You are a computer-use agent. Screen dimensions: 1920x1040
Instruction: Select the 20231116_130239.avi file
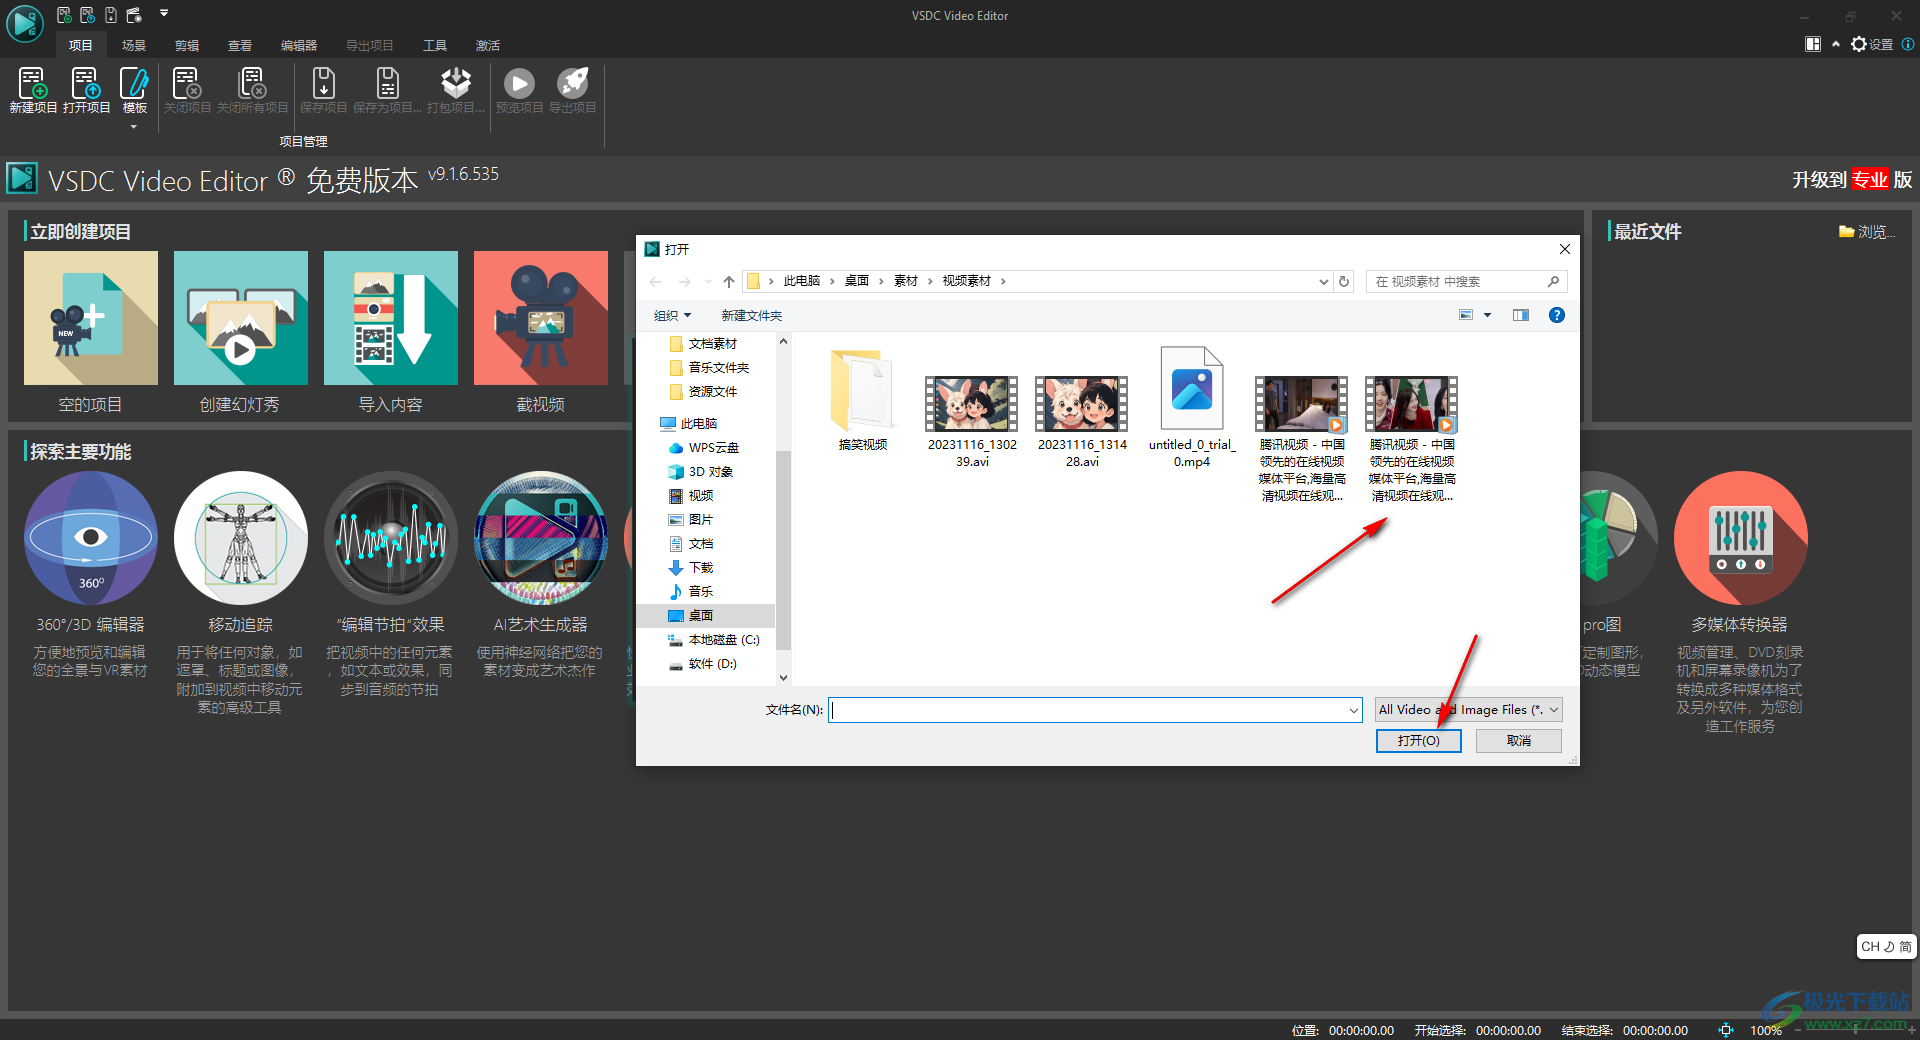972,421
